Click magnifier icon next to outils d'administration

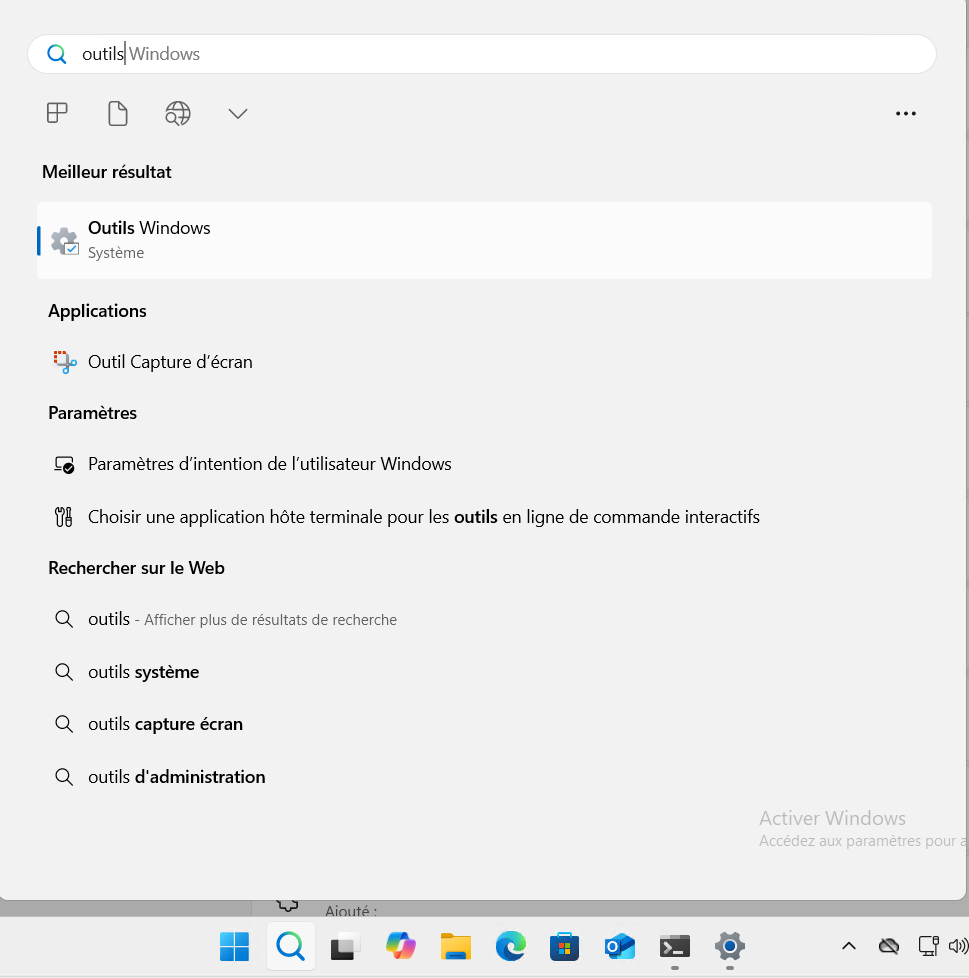point(64,777)
